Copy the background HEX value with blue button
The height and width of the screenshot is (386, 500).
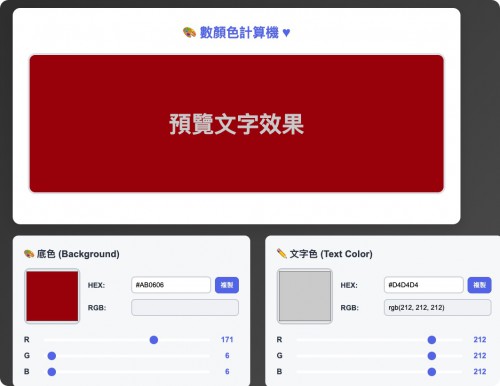(227, 285)
